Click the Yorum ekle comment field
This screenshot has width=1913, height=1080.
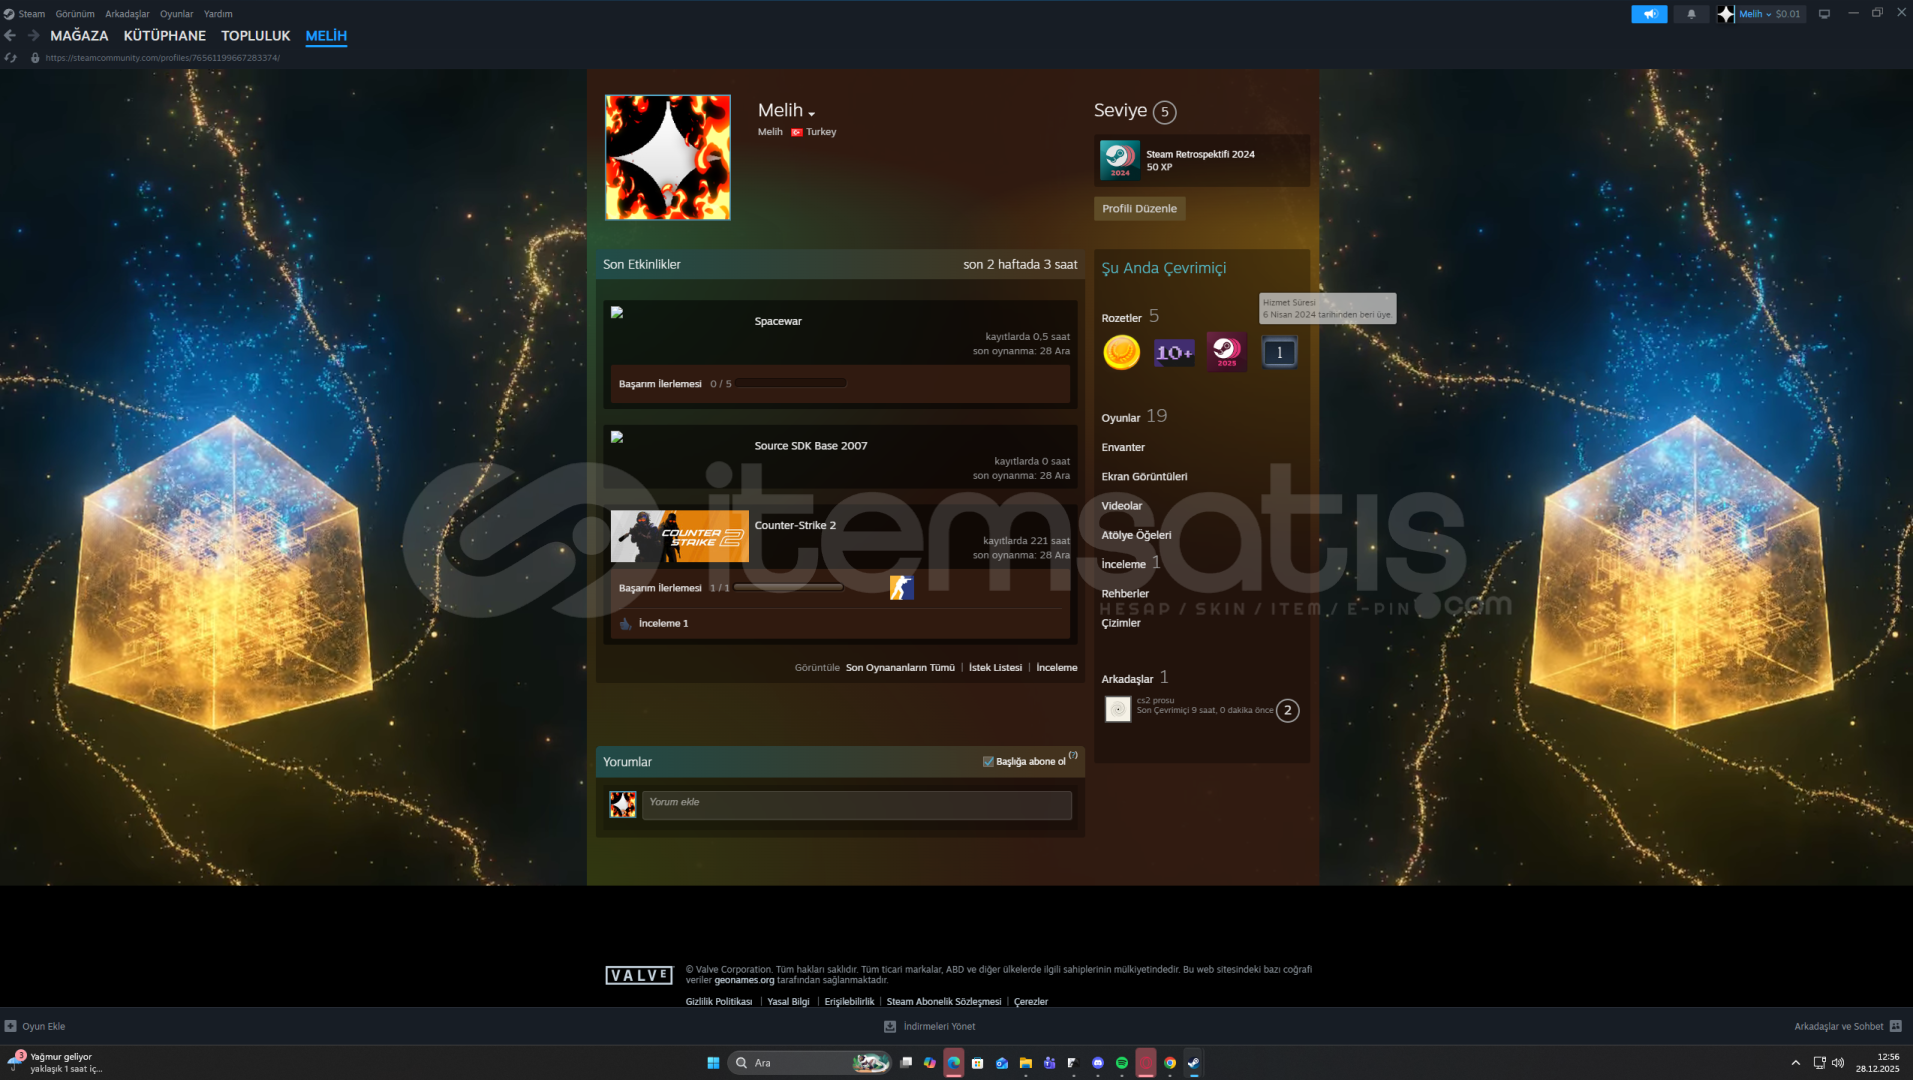pos(856,805)
